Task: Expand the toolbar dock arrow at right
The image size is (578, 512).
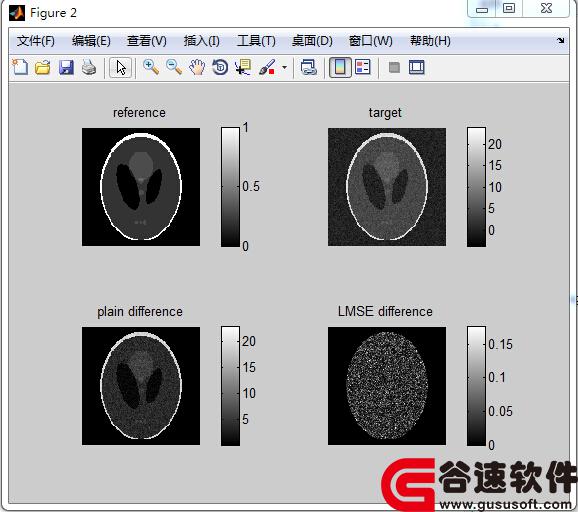Action: (x=561, y=41)
